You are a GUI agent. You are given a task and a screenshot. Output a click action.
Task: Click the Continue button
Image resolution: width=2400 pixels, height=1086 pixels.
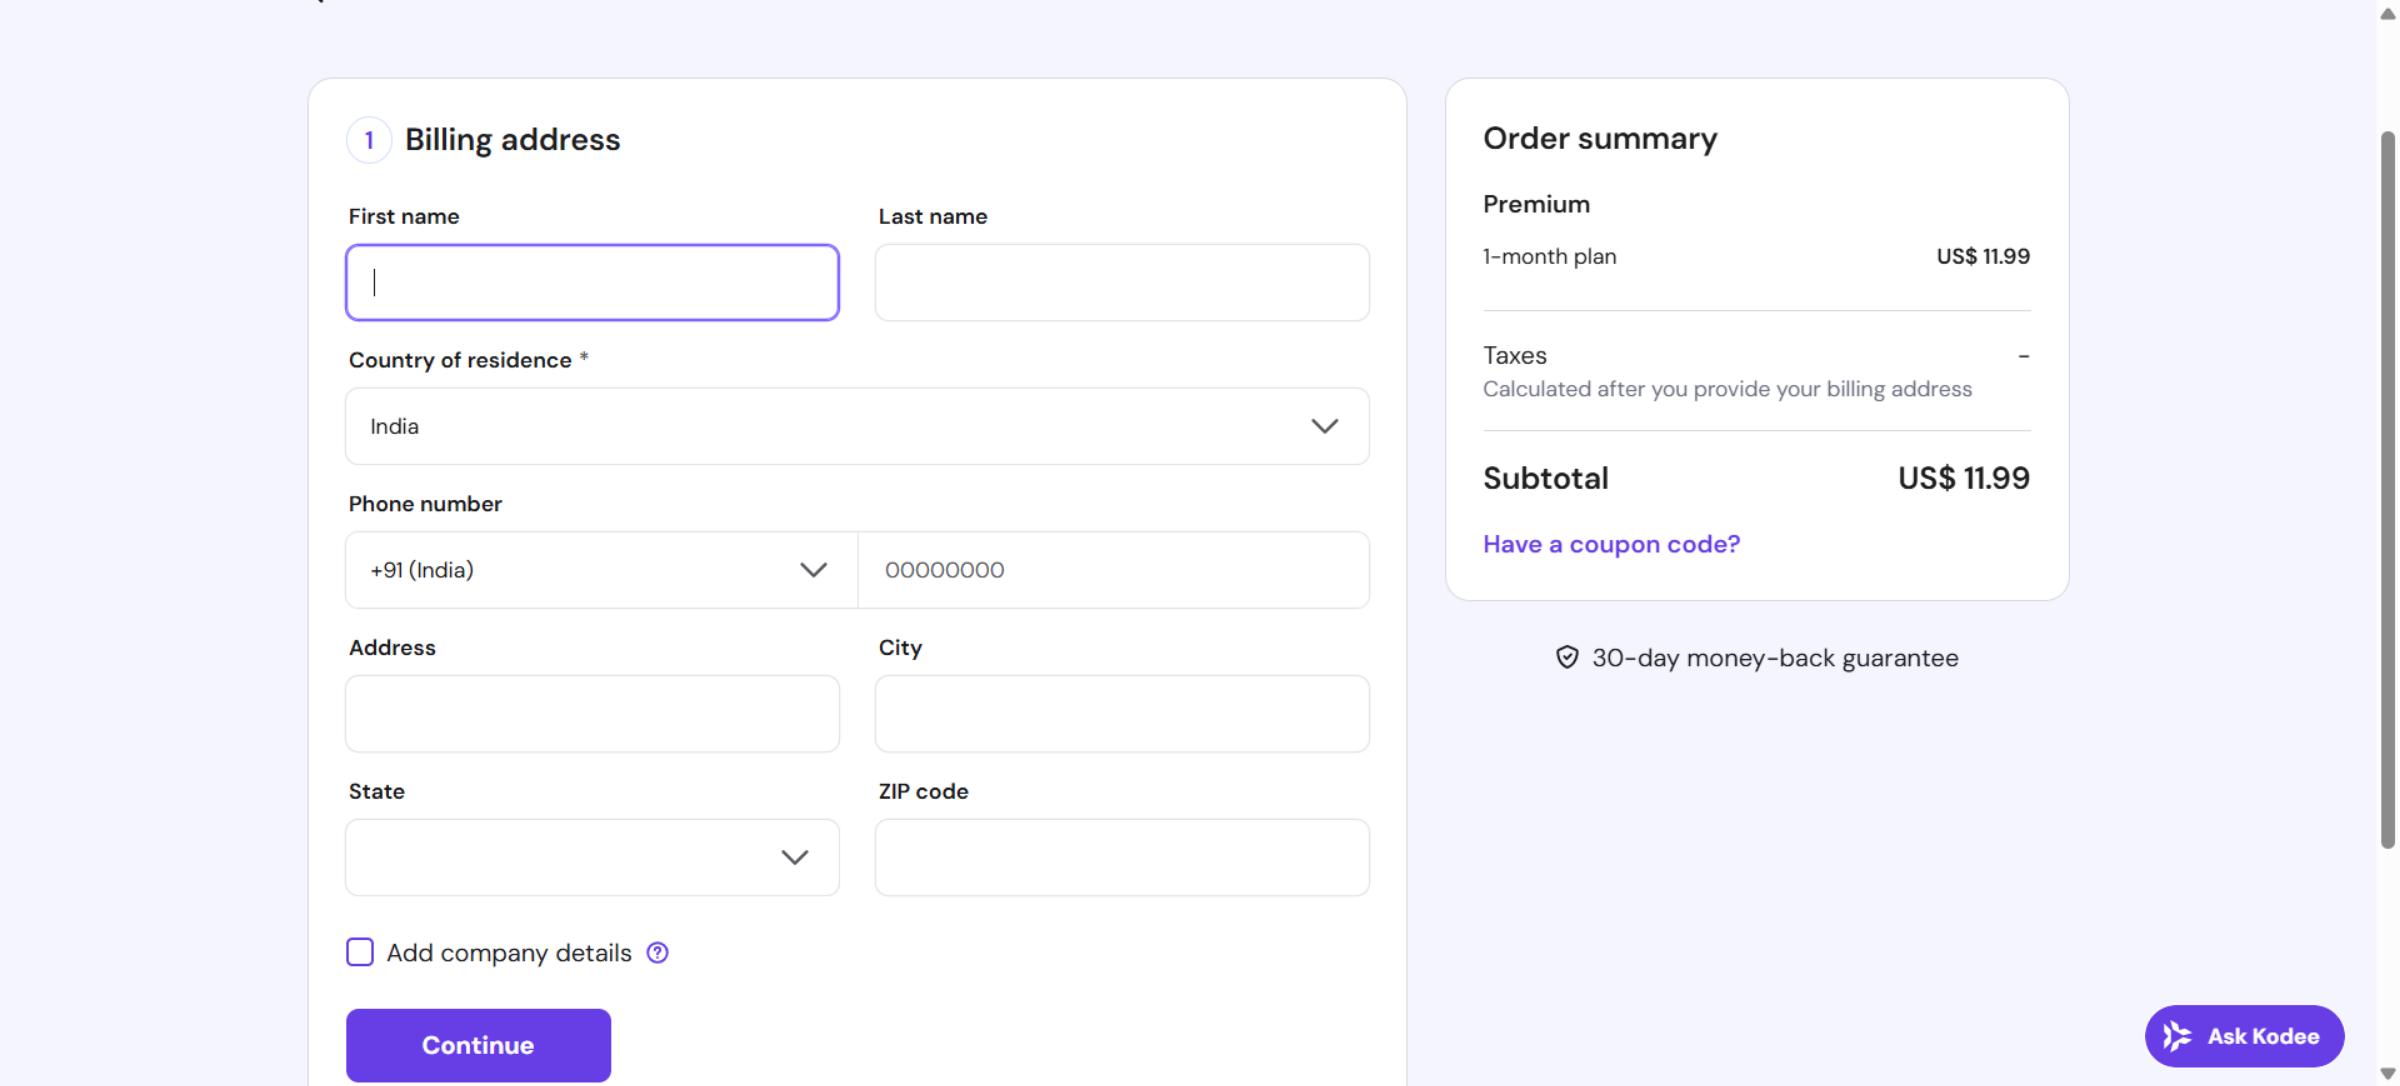[477, 1044]
